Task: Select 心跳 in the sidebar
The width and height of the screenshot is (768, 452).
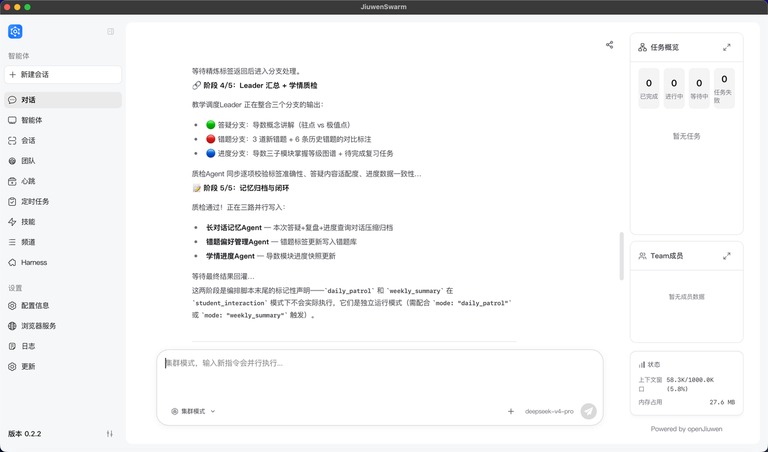Action: 63,181
